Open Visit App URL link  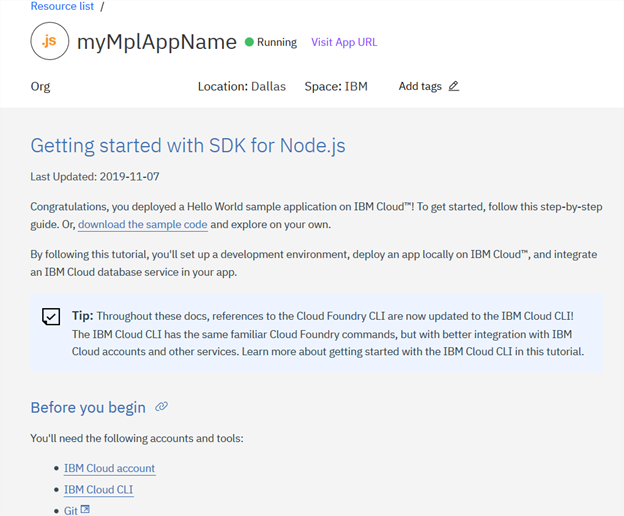click(344, 42)
